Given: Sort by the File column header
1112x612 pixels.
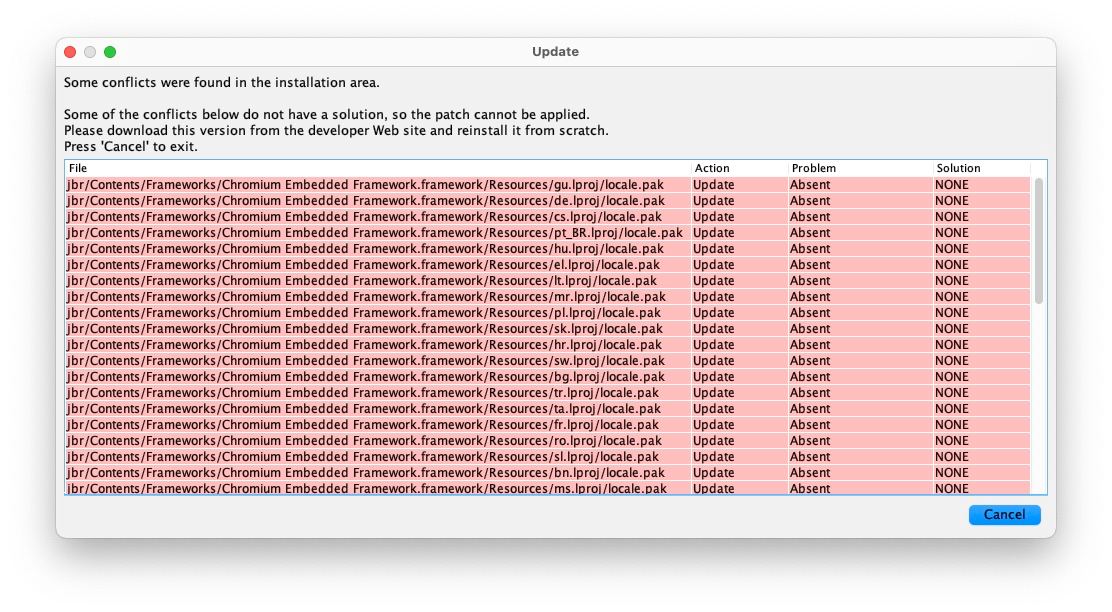Looking at the screenshot, I should [x=378, y=168].
